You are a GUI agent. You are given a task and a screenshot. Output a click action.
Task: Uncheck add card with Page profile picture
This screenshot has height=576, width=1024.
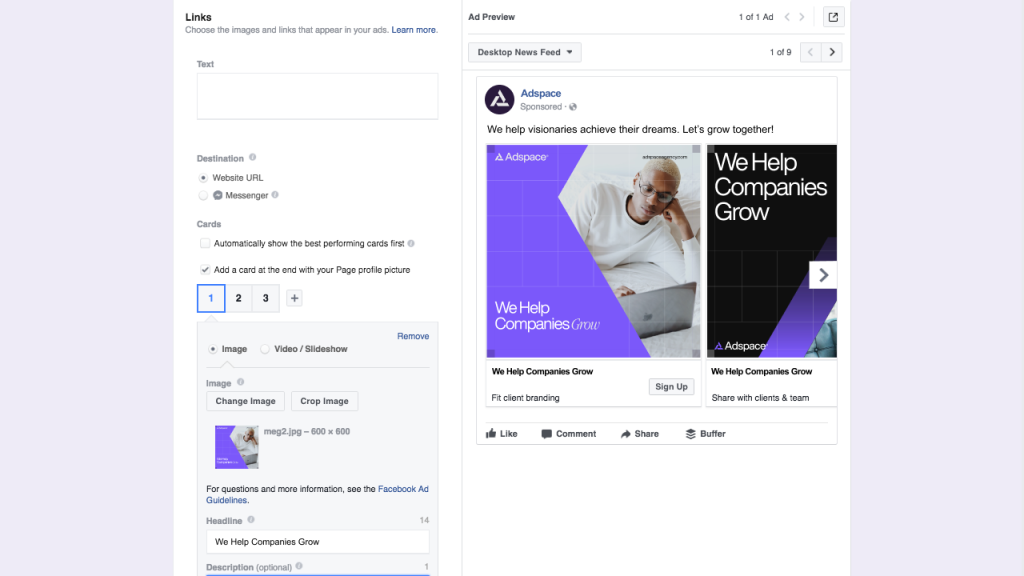(x=205, y=270)
